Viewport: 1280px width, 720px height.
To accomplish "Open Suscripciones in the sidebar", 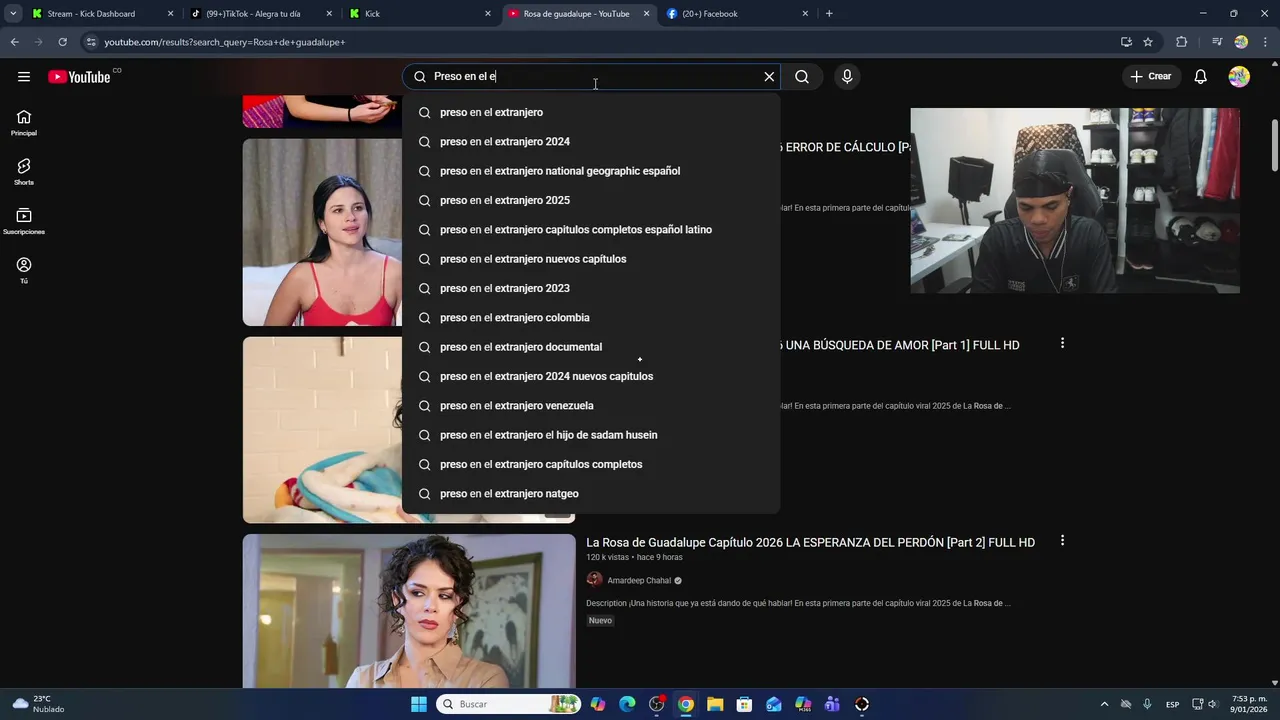I will (x=24, y=221).
